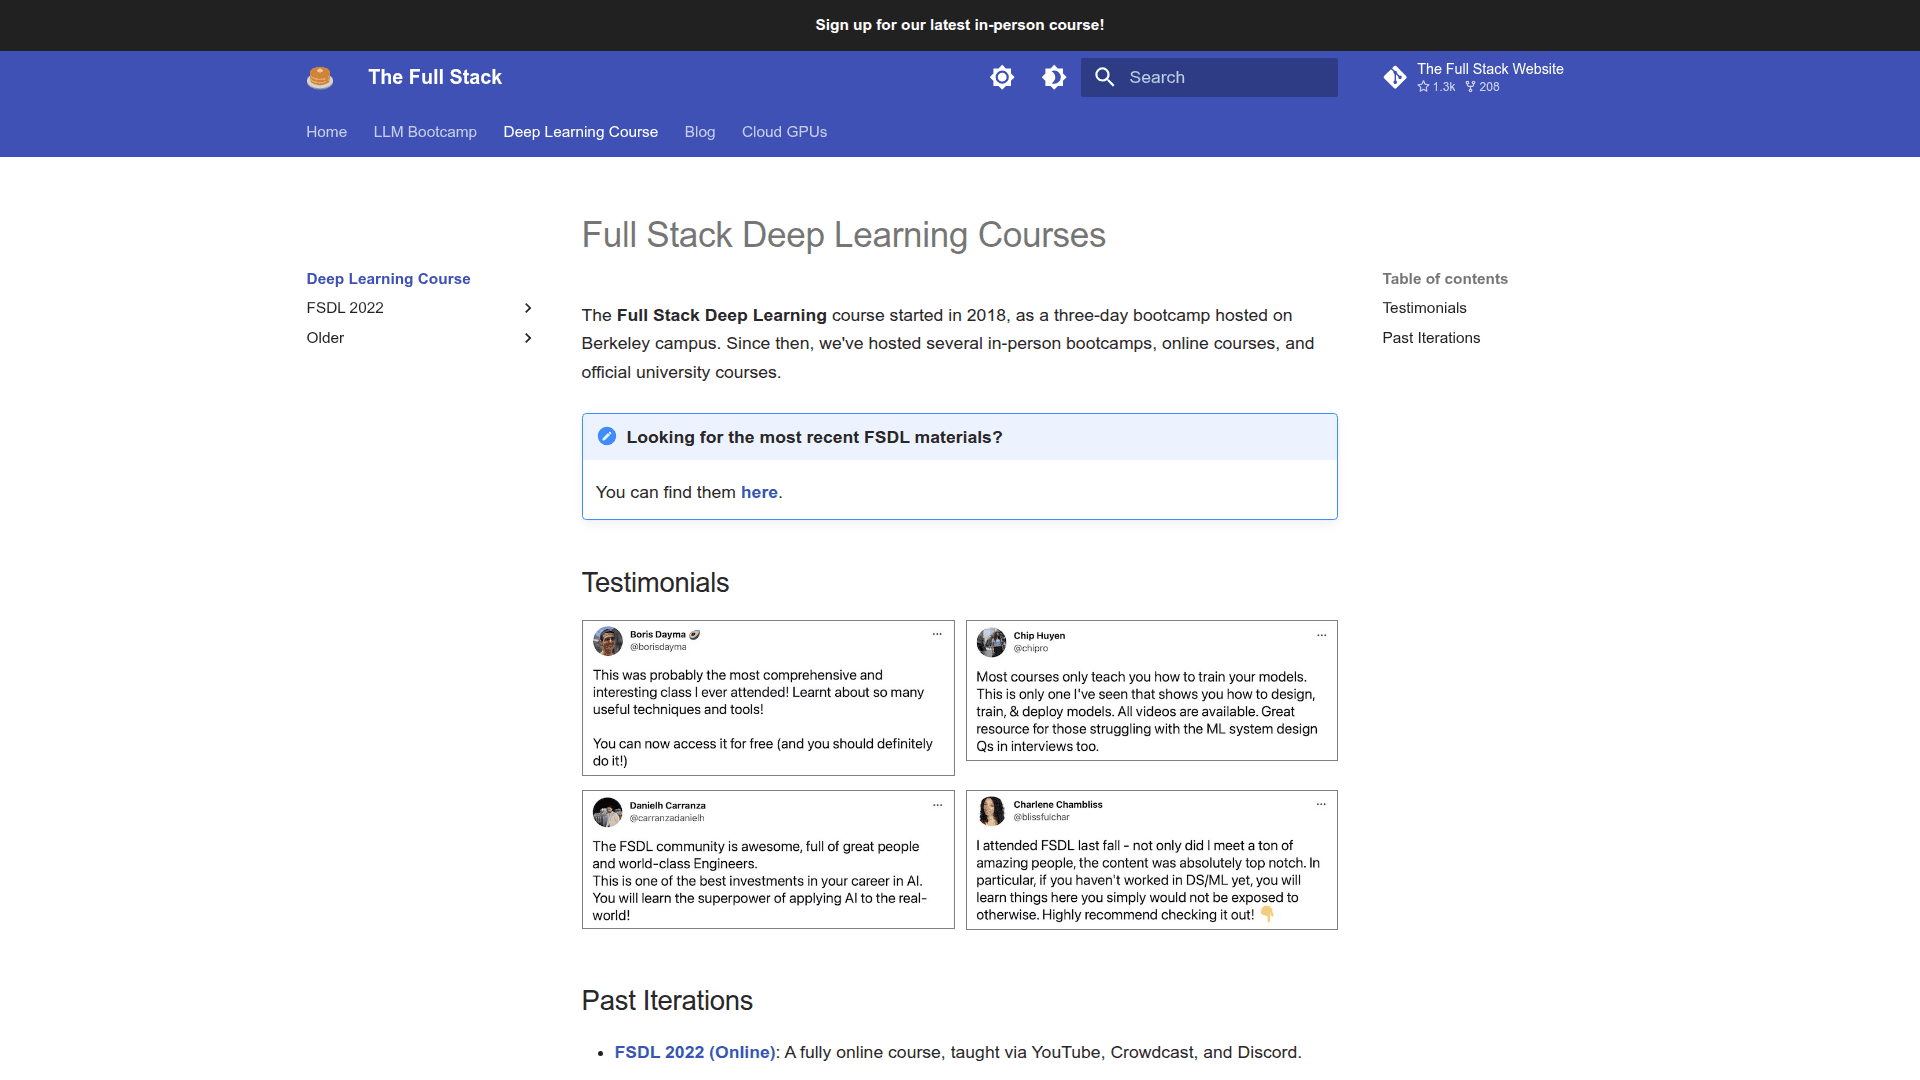Open the FSDL 2022 (Online) link
1920x1080 pixels.
pyautogui.click(x=694, y=1052)
